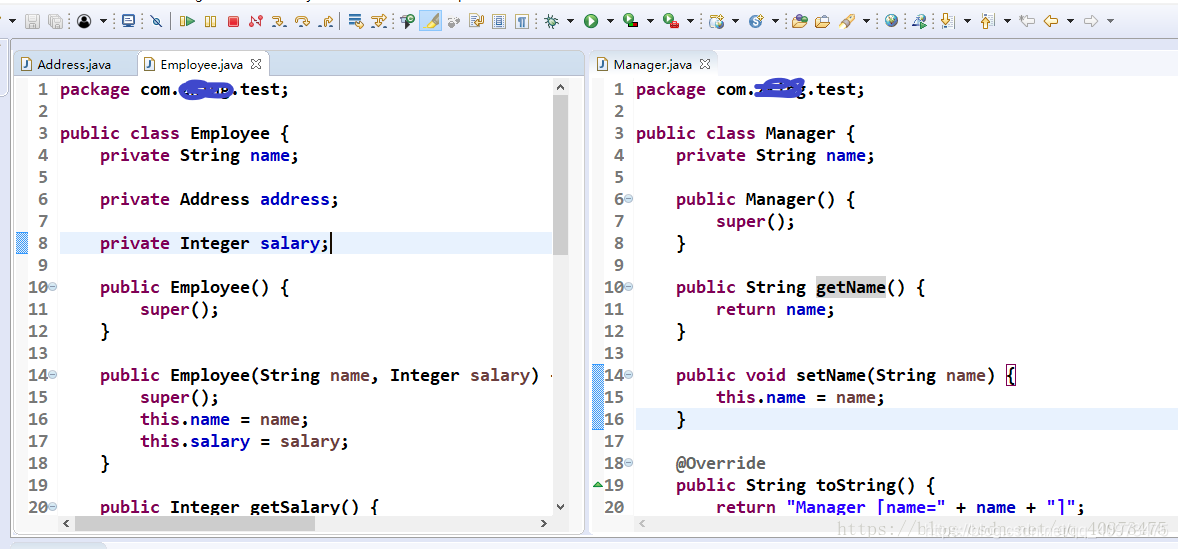Screen dimensions: 1178x549
Task: Click 'public class Employee {' line
Action: [x=174, y=133]
